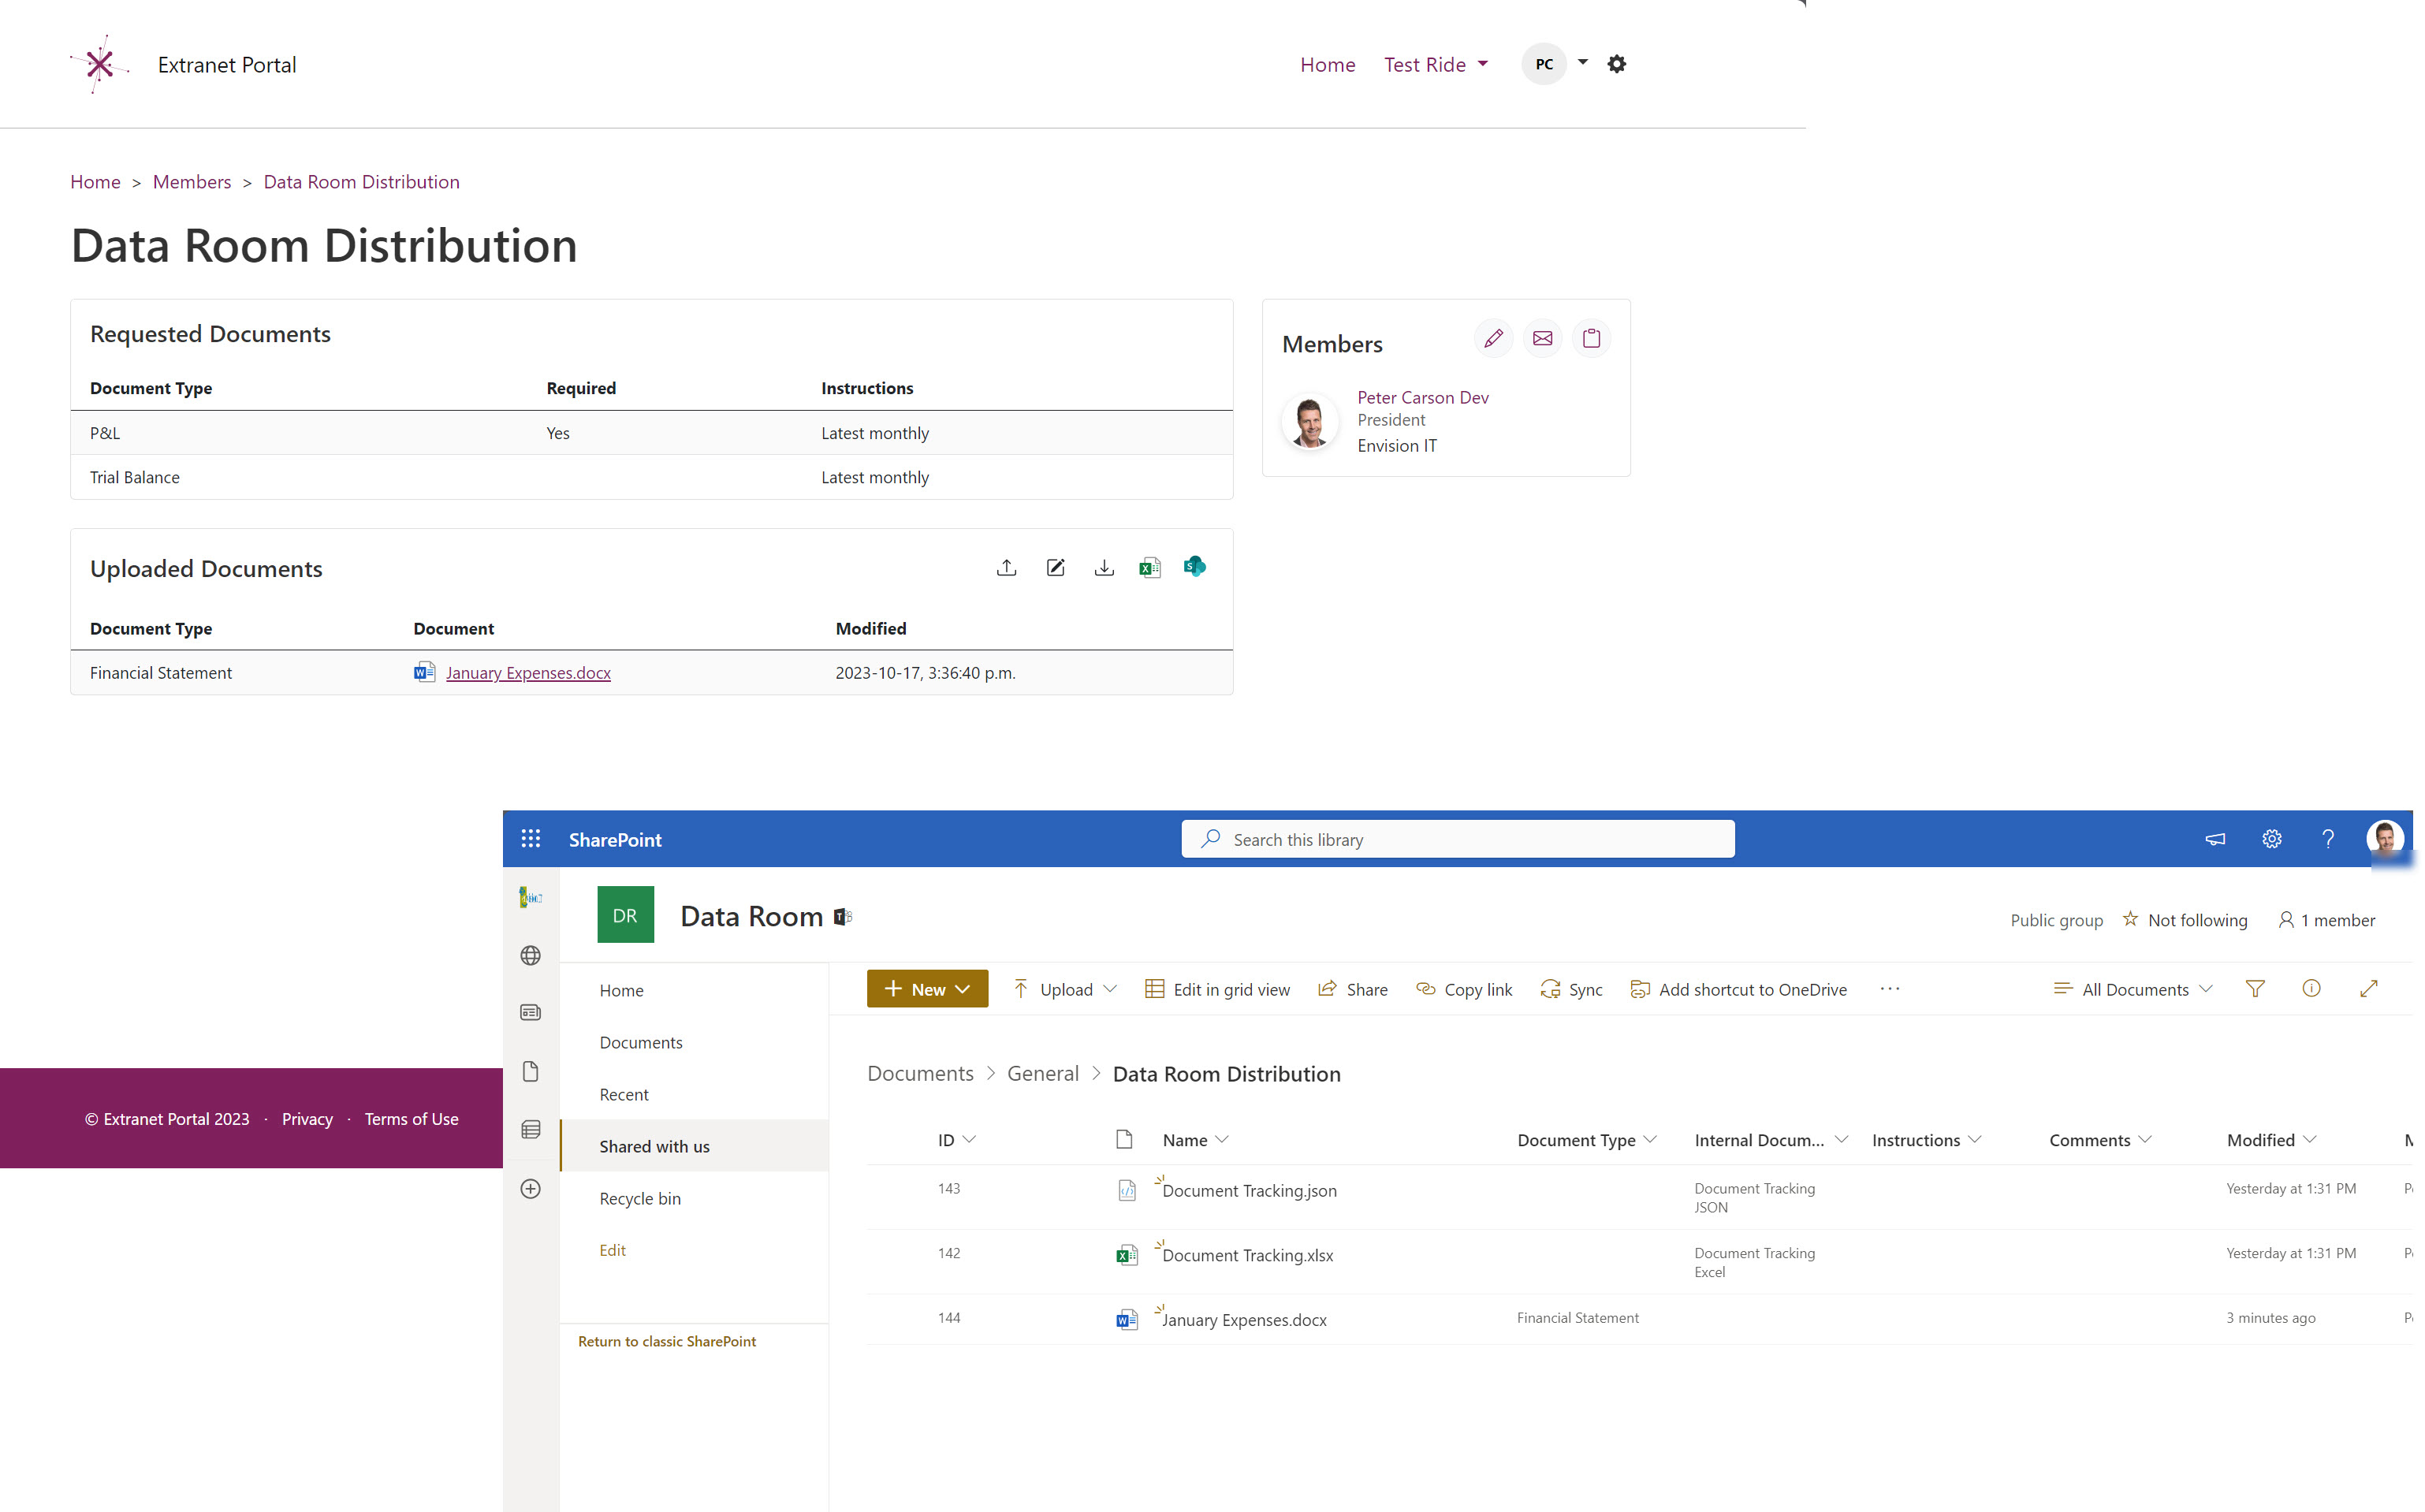Viewport: 2425px width, 1512px height.
Task: Click the download icon in Uploaded Documents toolbar
Action: pyautogui.click(x=1103, y=566)
